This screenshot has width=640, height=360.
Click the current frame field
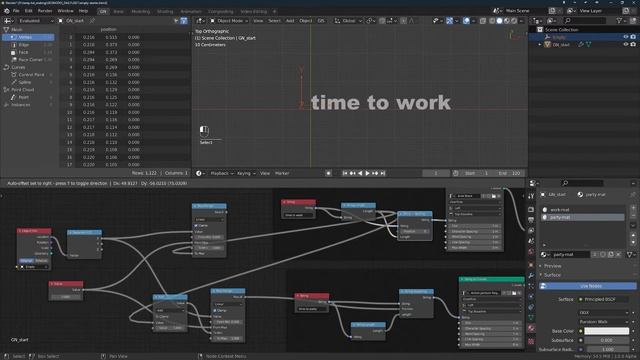pos(436,173)
